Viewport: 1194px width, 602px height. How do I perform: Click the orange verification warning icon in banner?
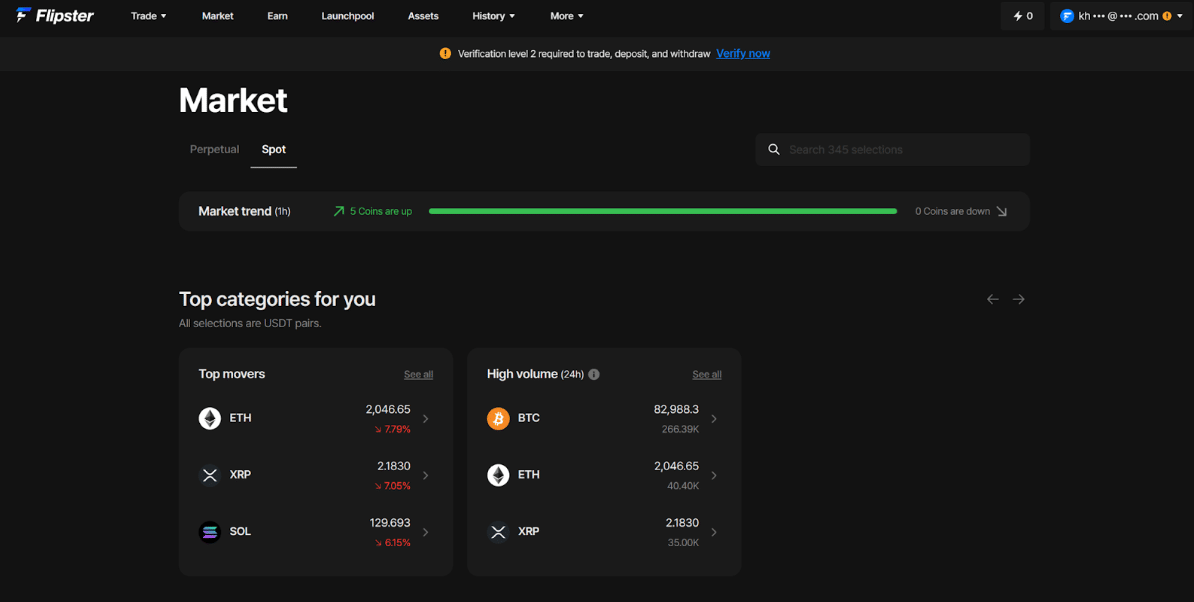click(445, 53)
